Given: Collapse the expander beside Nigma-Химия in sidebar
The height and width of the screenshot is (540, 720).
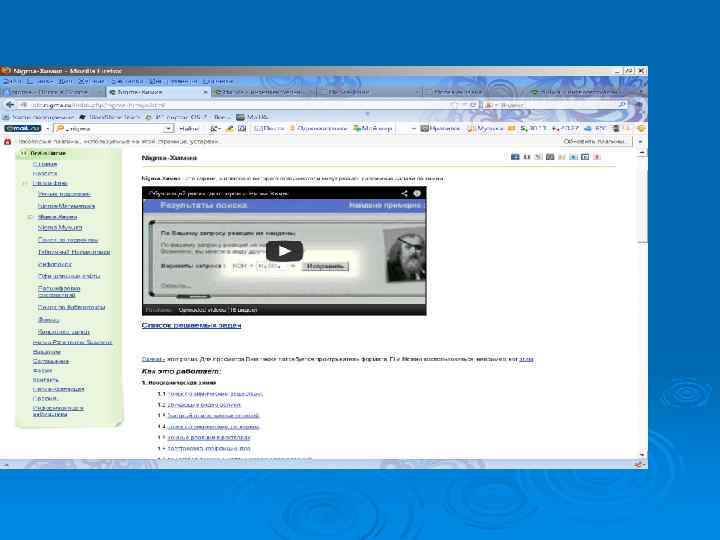Looking at the screenshot, I should (x=30, y=217).
